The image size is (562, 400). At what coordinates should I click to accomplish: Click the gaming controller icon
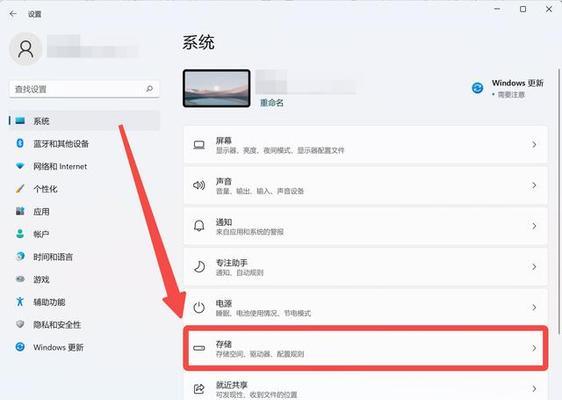pos(20,279)
